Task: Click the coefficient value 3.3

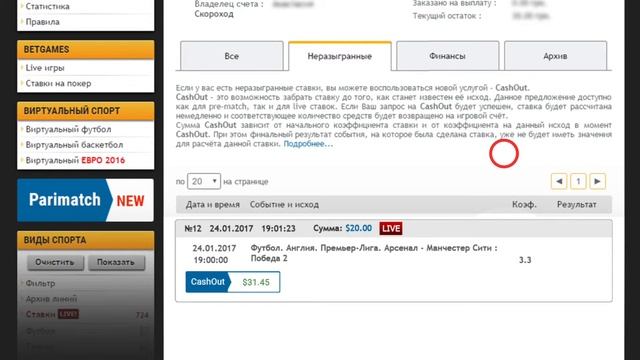Action: tap(525, 260)
